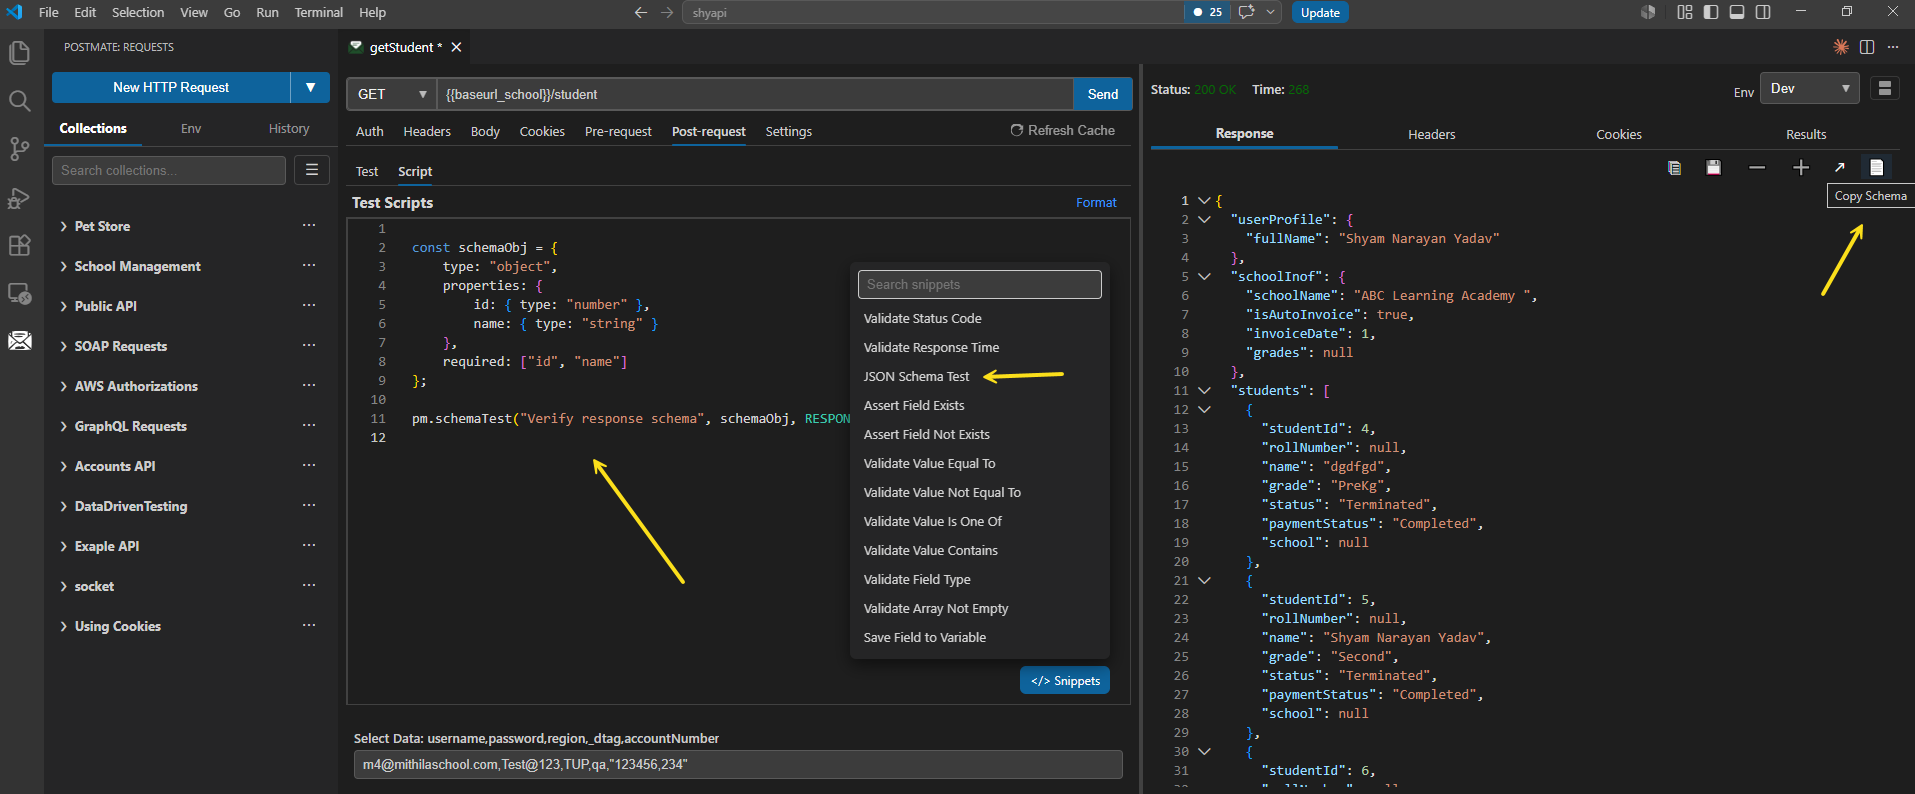Open the request Headers tab

click(427, 131)
